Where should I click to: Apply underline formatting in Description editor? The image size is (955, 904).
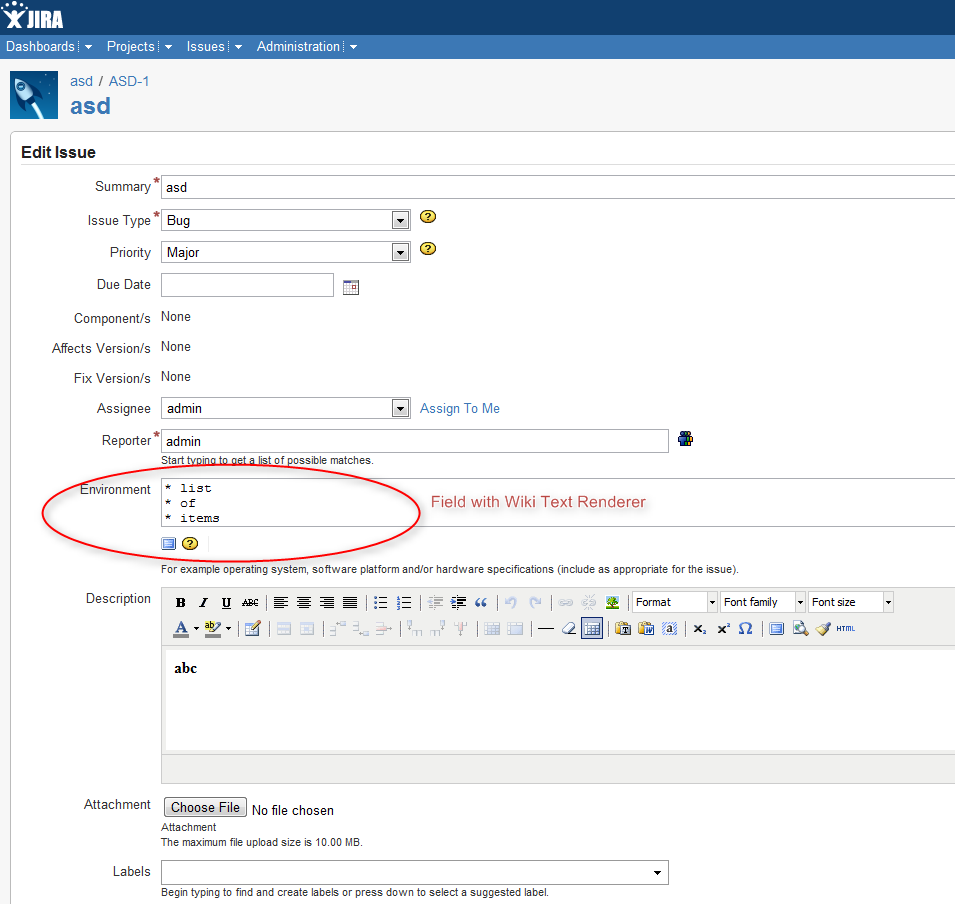tap(227, 602)
